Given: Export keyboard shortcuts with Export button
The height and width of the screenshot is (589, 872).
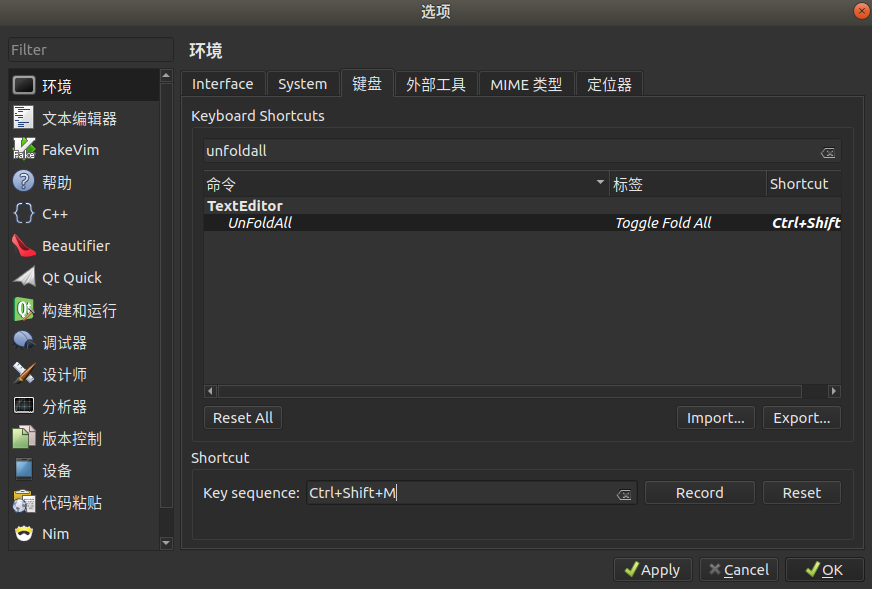Looking at the screenshot, I should [x=801, y=417].
